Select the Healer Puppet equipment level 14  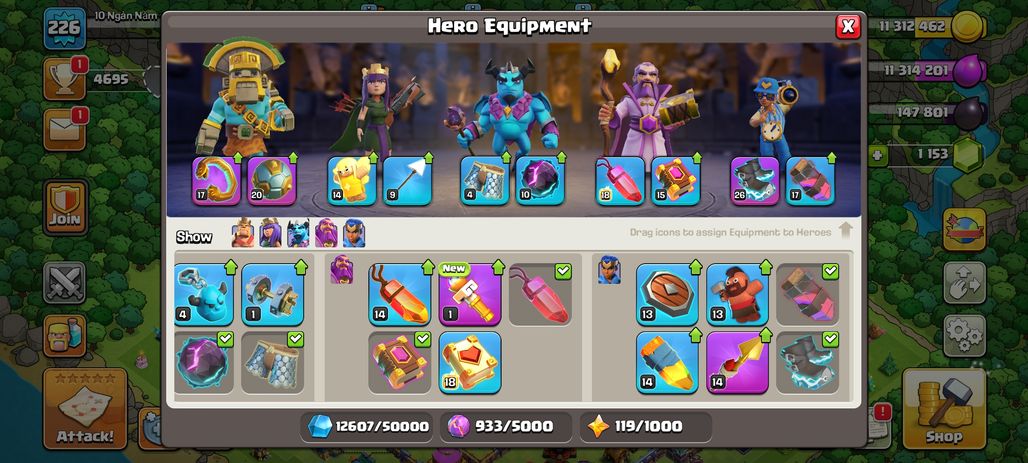tap(351, 181)
